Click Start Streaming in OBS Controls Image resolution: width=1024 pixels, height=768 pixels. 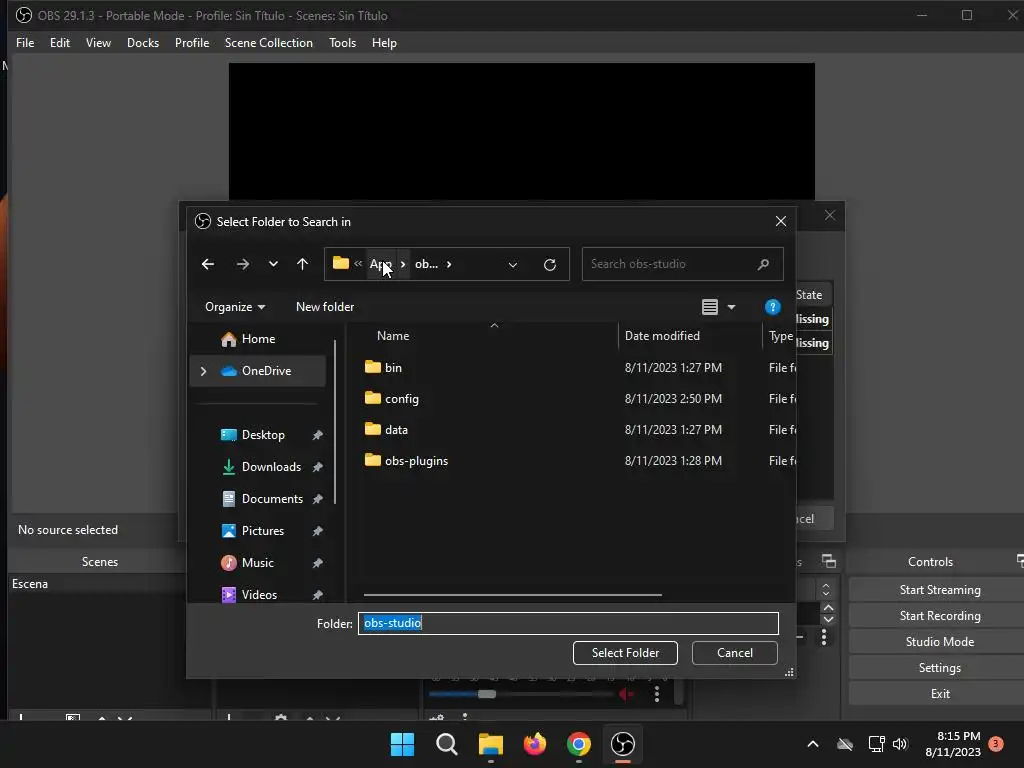(x=940, y=590)
